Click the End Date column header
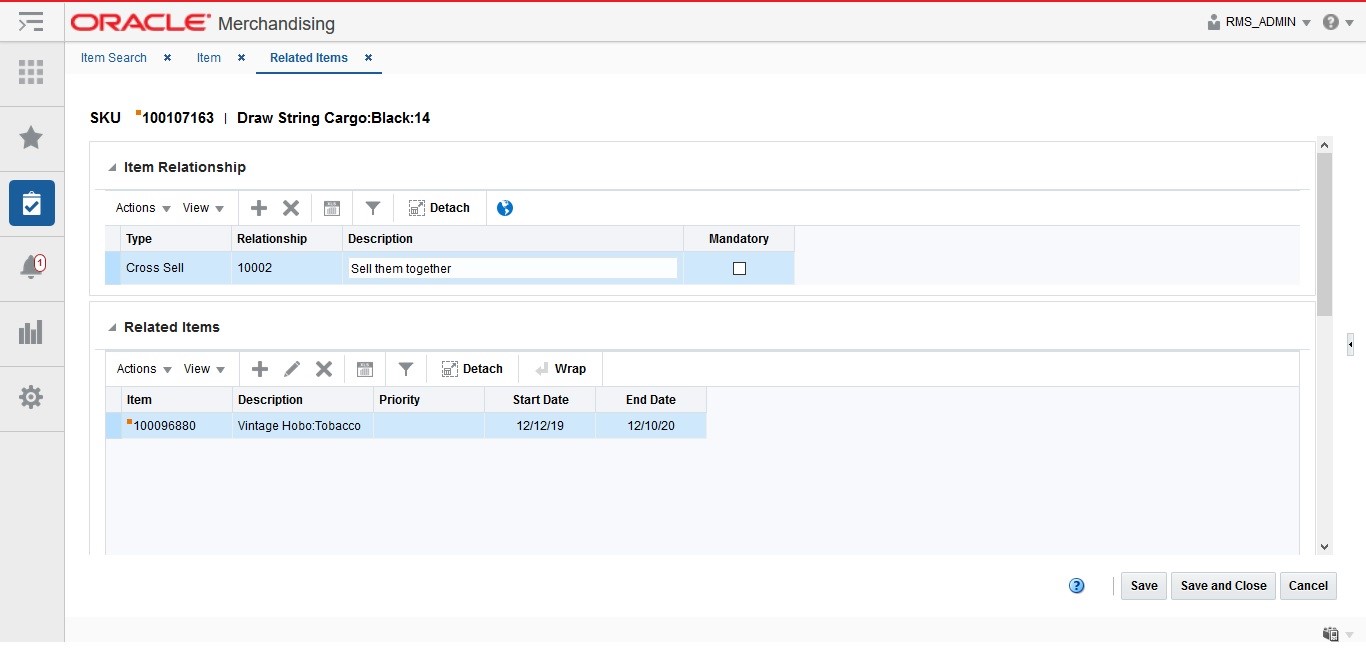 (x=651, y=400)
